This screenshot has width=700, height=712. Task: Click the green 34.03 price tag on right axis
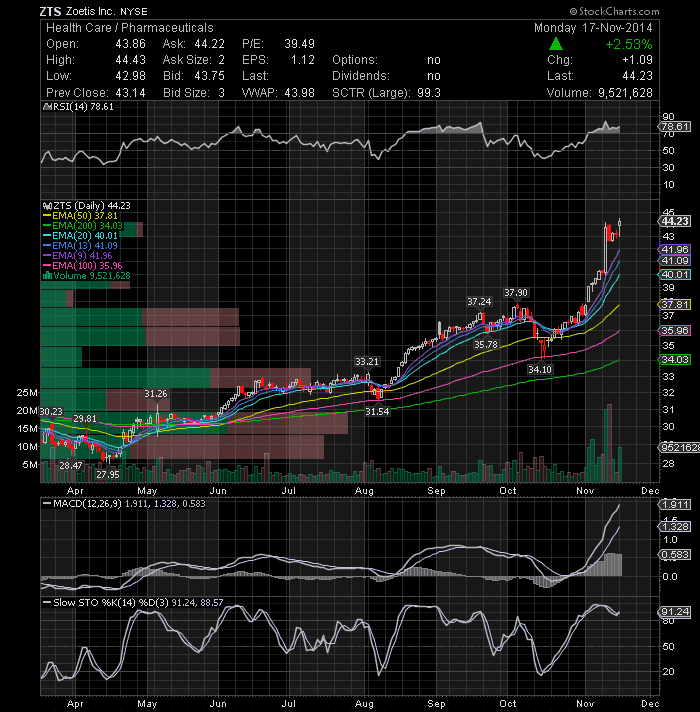675,360
